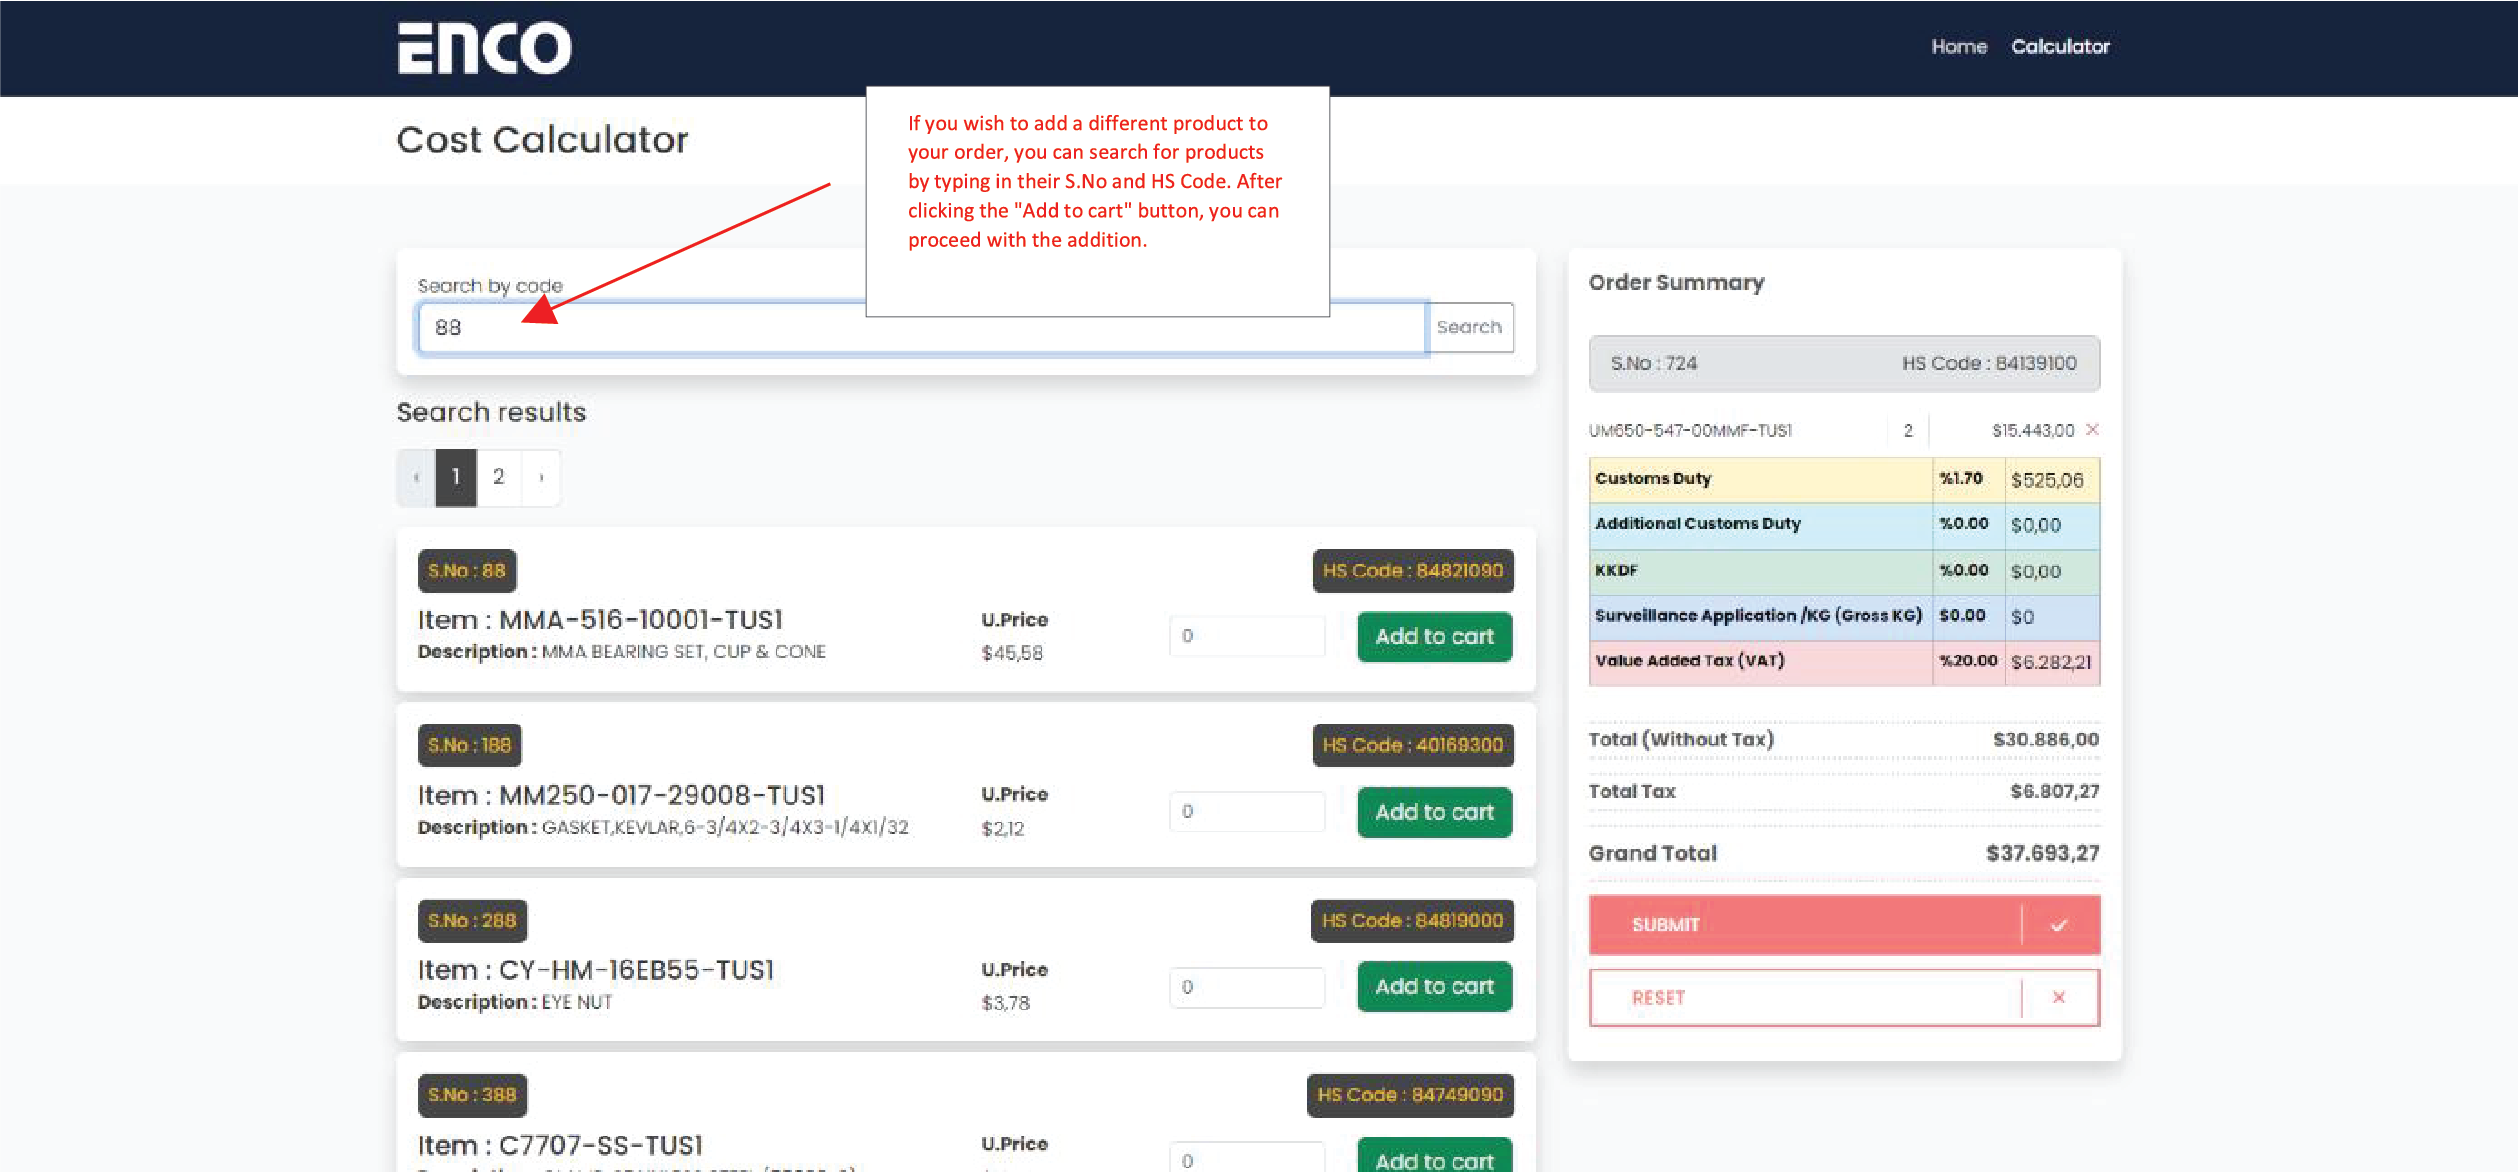
Task: Add MM250-017-29008-TUS1 to cart
Action: point(1434,812)
